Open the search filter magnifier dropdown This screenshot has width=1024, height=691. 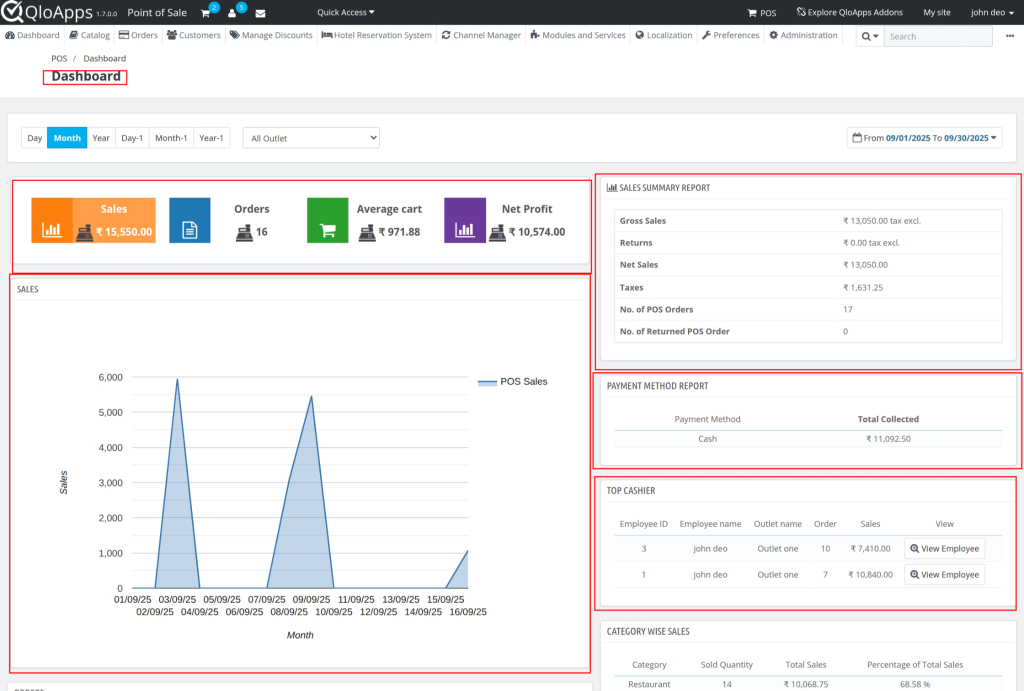(870, 36)
